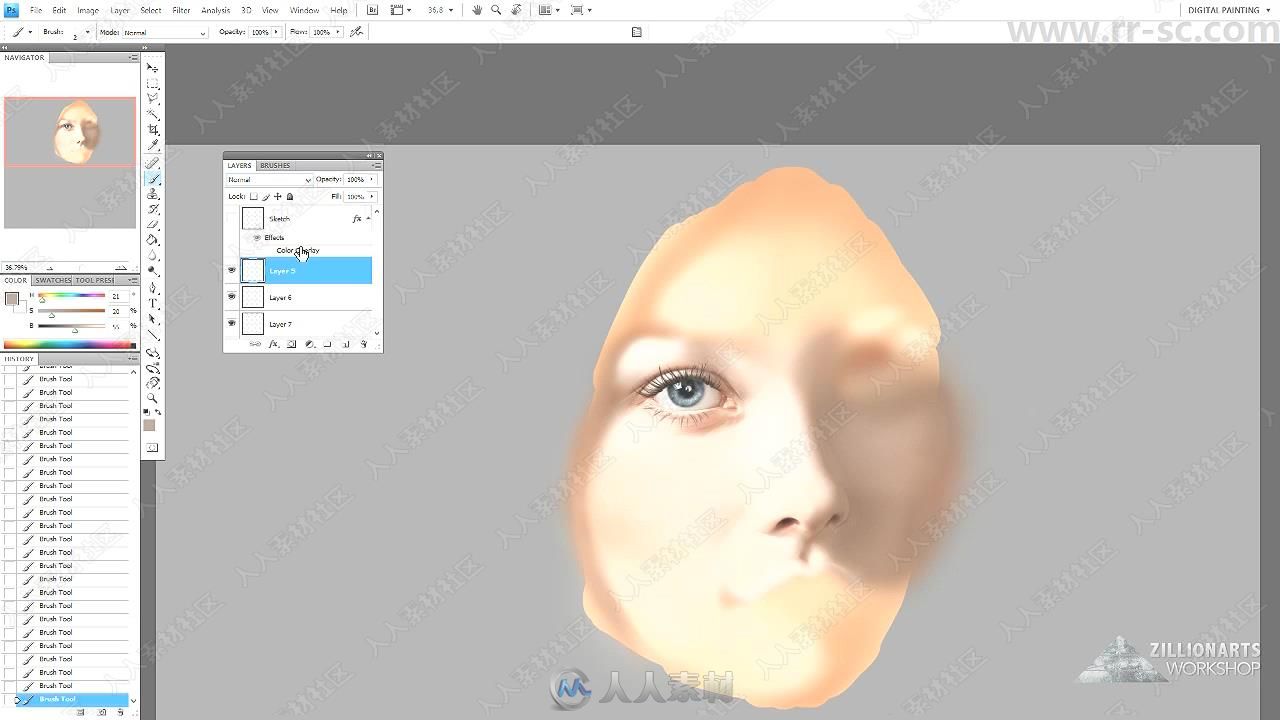Select the Line shape tool
Screen dimensions: 1280x720
[x=153, y=333]
